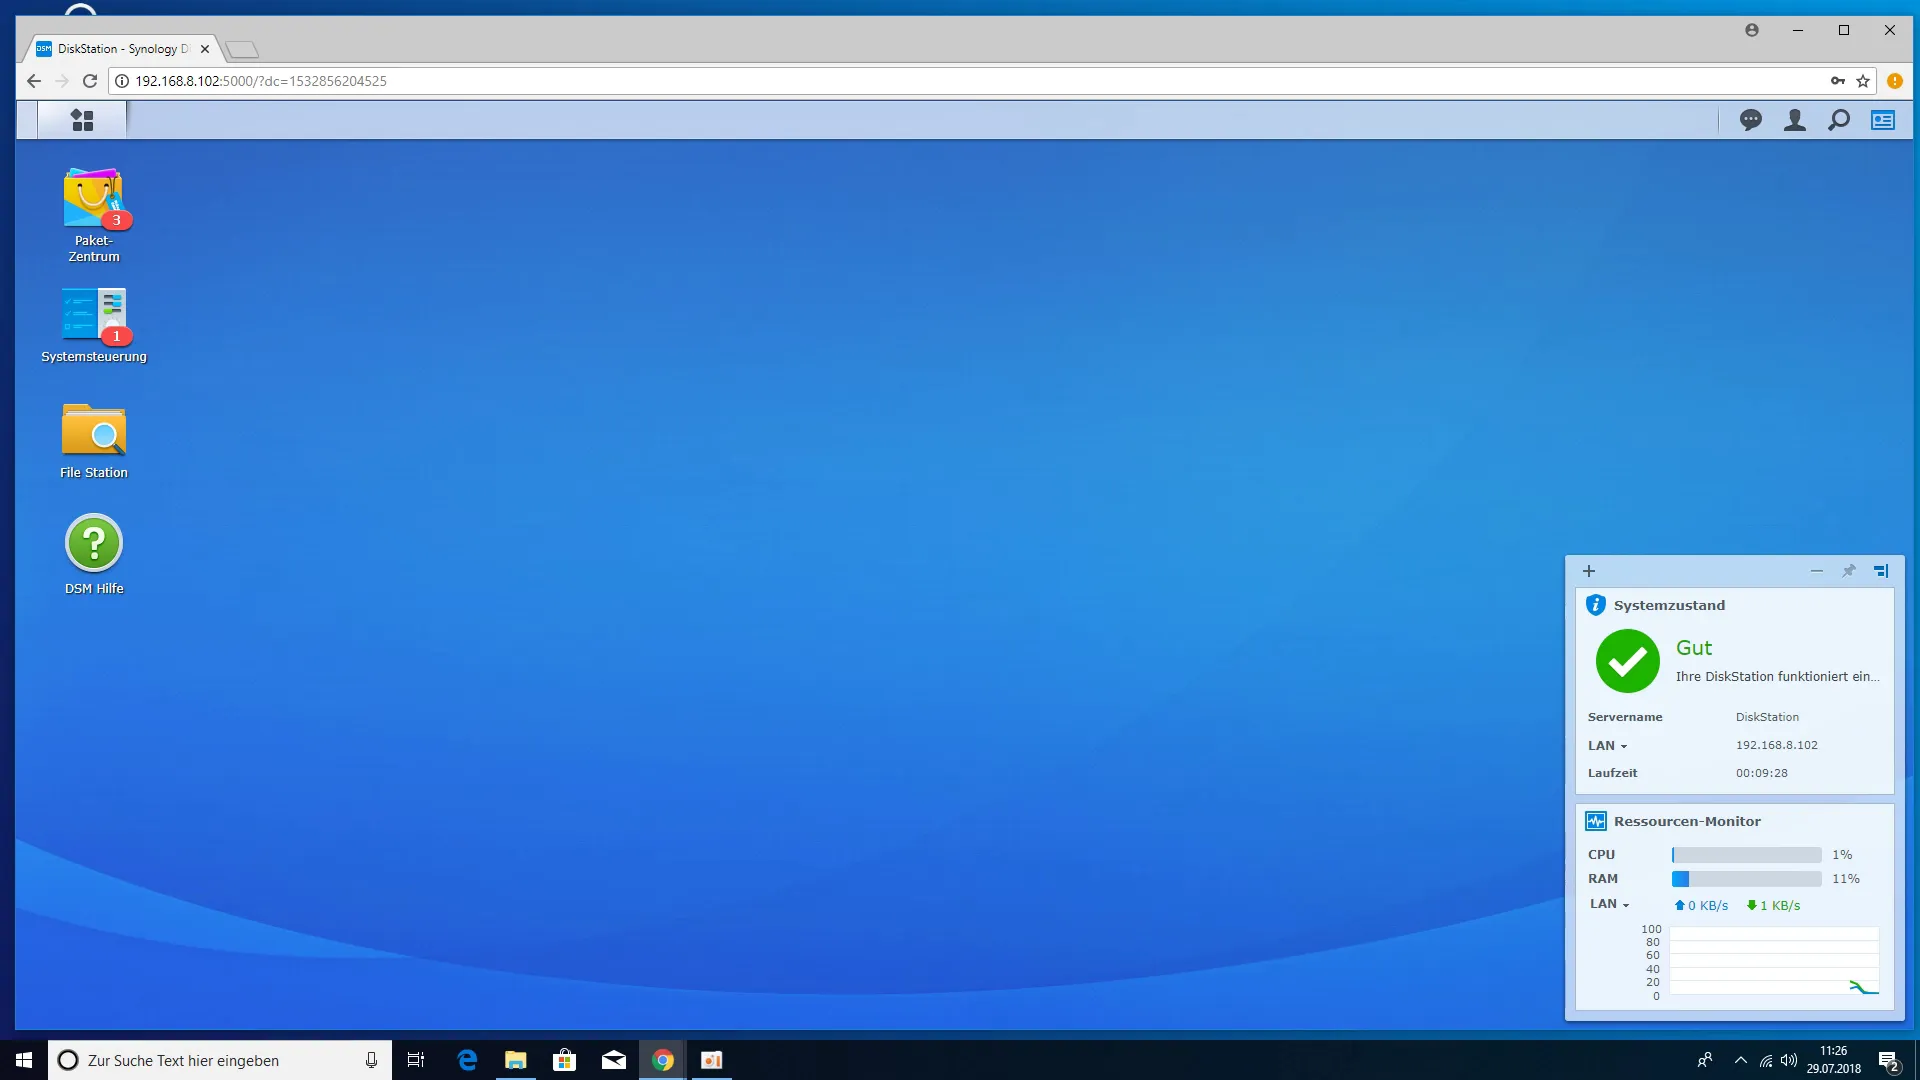Dock the widget panel using right icon

(x=1881, y=571)
